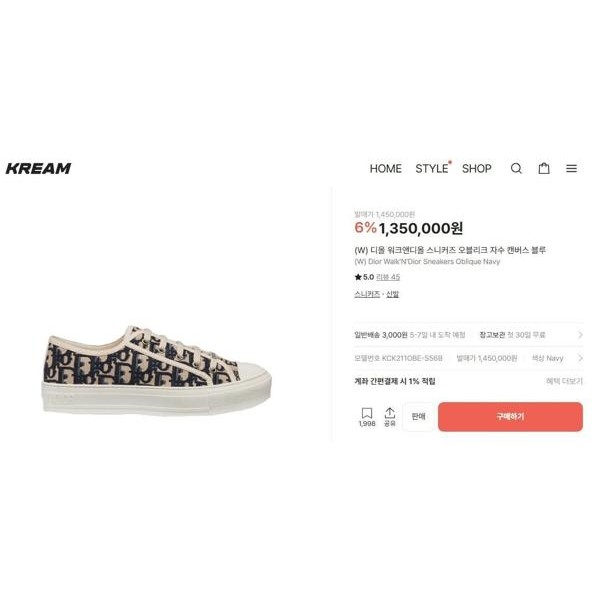Click the 5.0 star rating
The image size is (600, 600).
pyautogui.click(x=364, y=277)
